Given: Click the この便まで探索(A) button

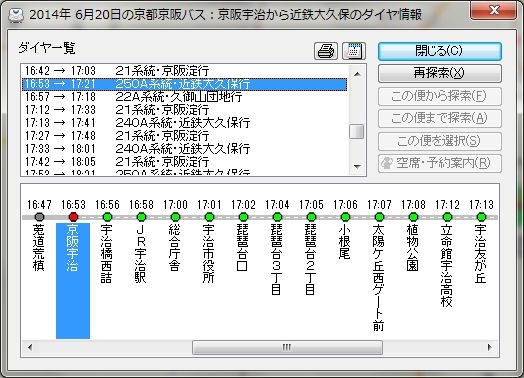Looking at the screenshot, I should coord(439,118).
